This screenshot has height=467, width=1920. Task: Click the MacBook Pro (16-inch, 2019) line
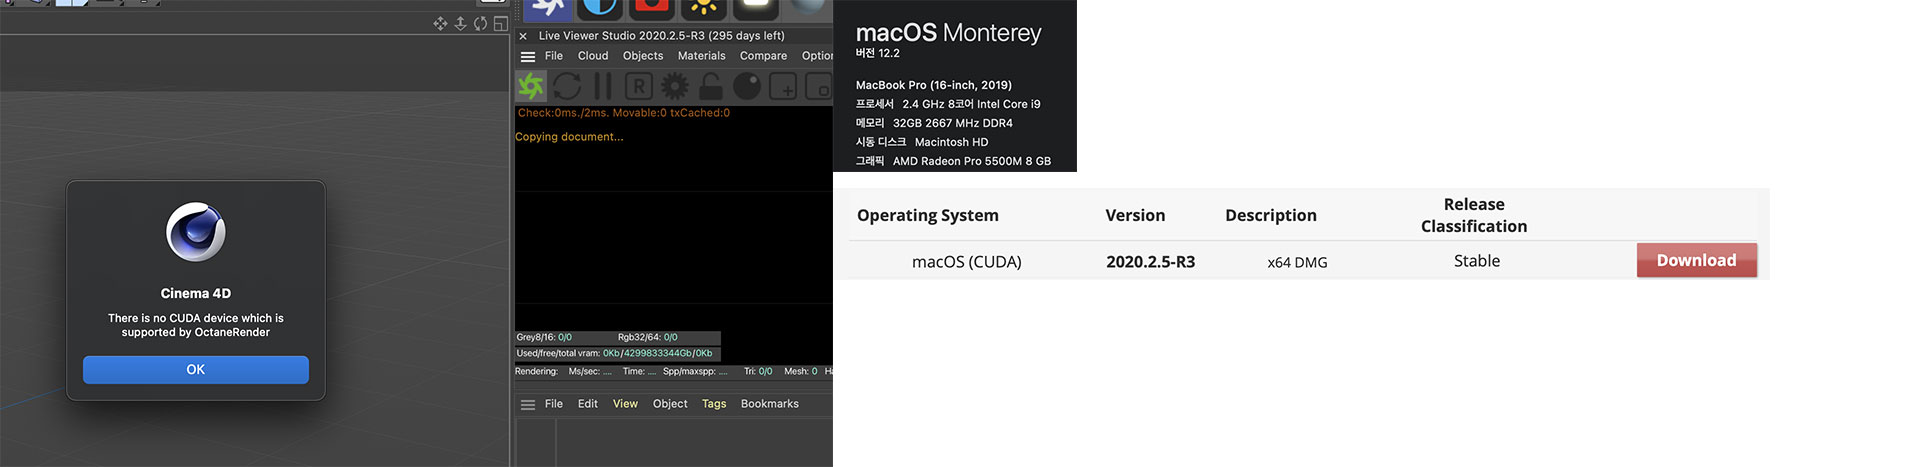click(933, 85)
